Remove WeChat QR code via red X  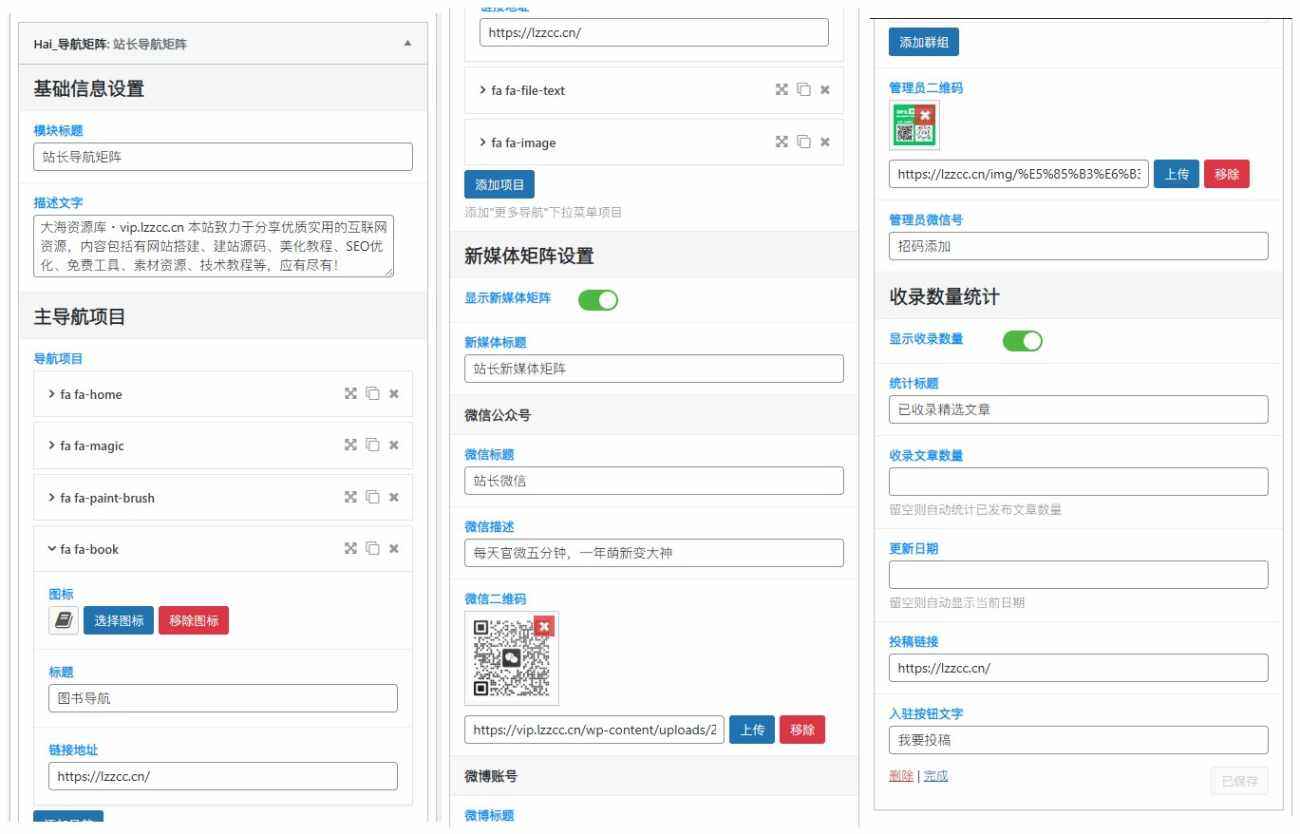[543, 627]
